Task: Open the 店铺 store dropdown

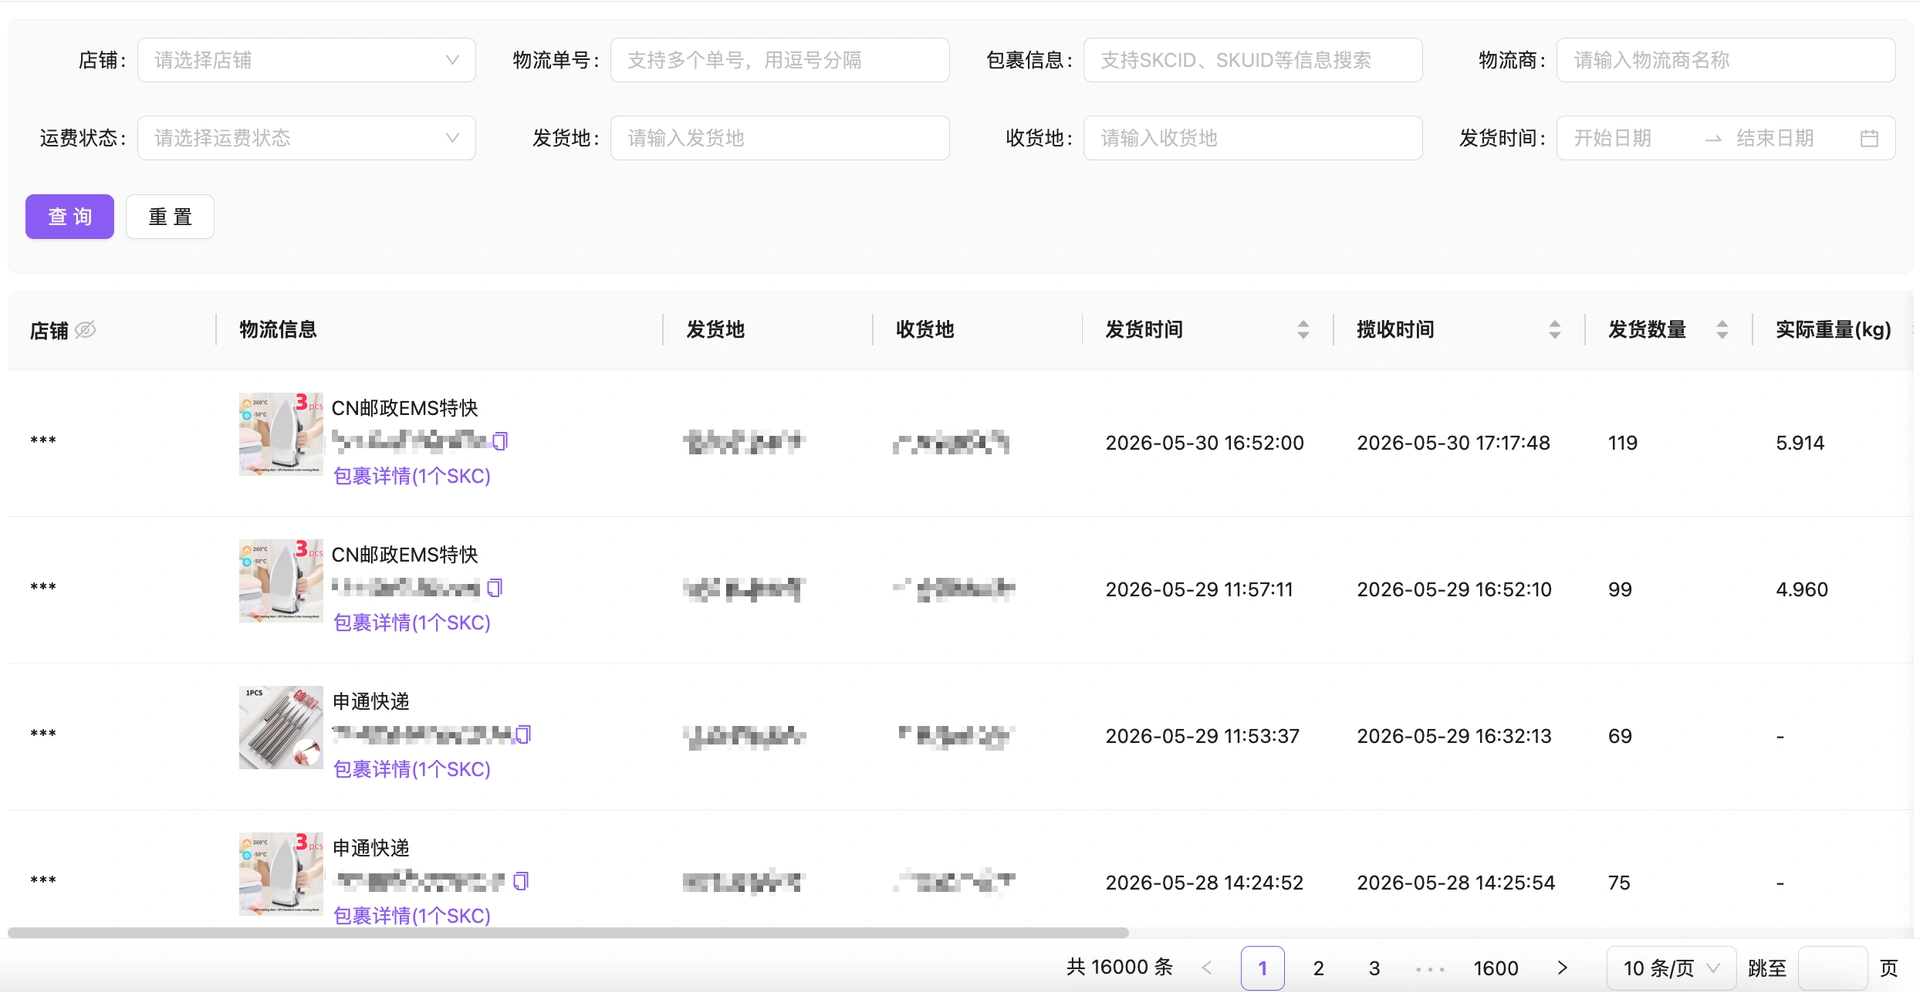Action: click(x=306, y=60)
